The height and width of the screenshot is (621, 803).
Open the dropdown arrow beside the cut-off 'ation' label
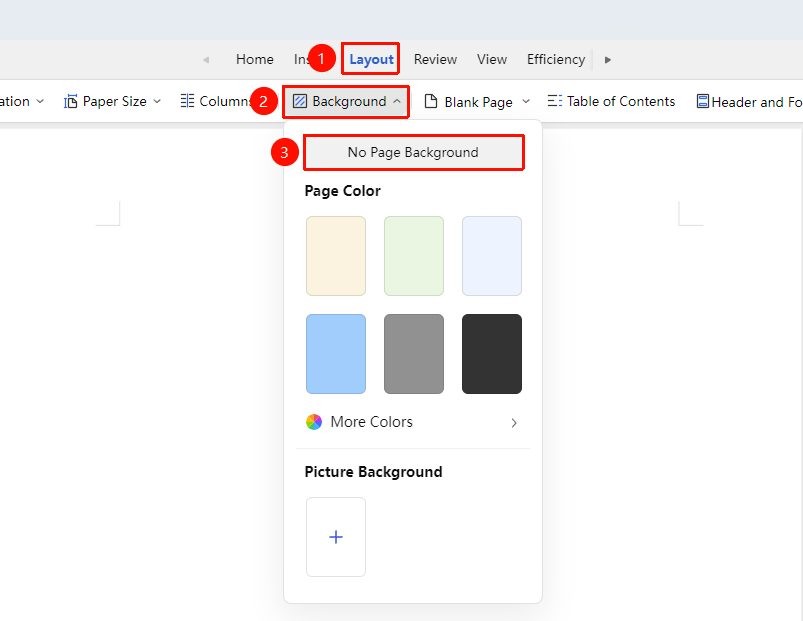pos(40,101)
